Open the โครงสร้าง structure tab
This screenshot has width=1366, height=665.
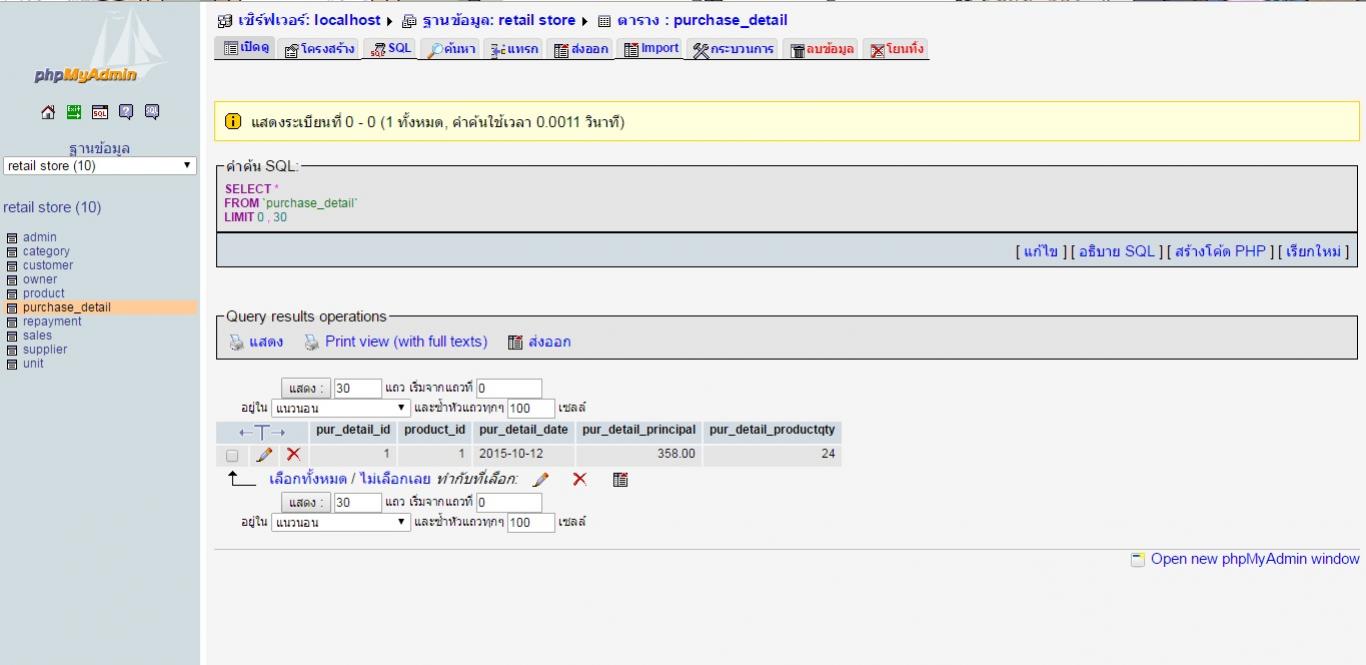click(x=319, y=49)
